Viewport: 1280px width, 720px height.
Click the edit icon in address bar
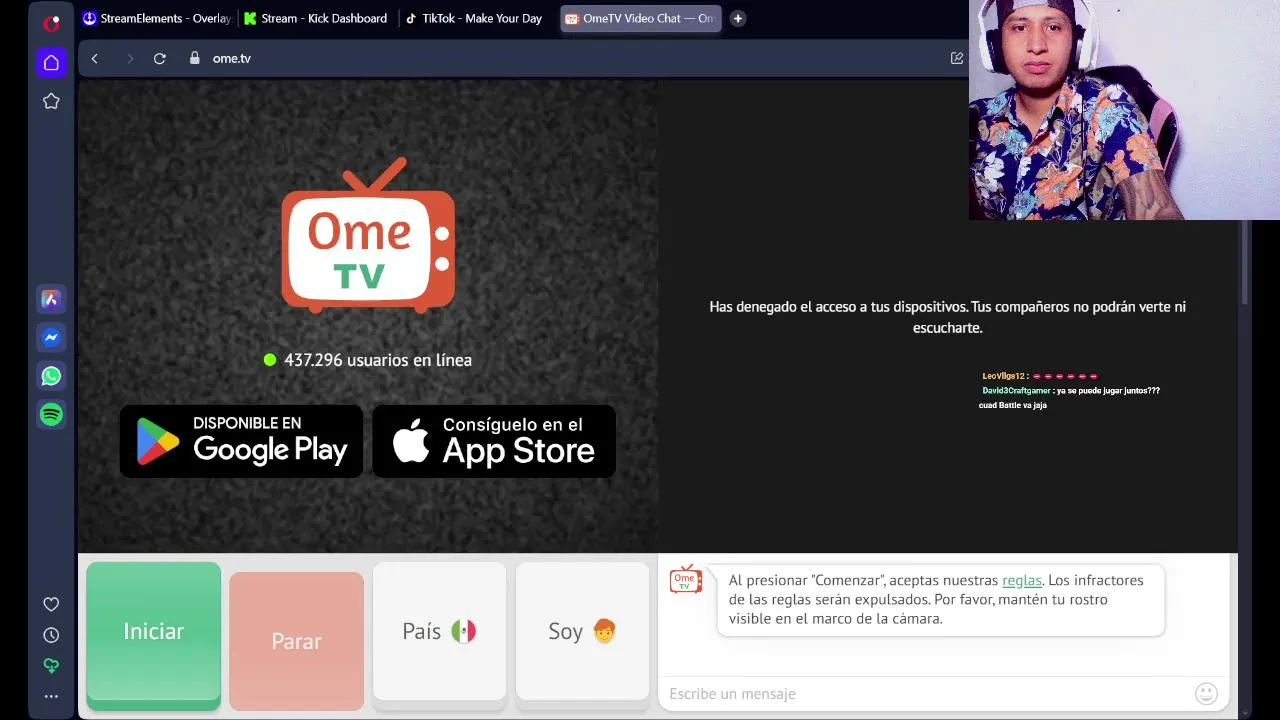957,58
